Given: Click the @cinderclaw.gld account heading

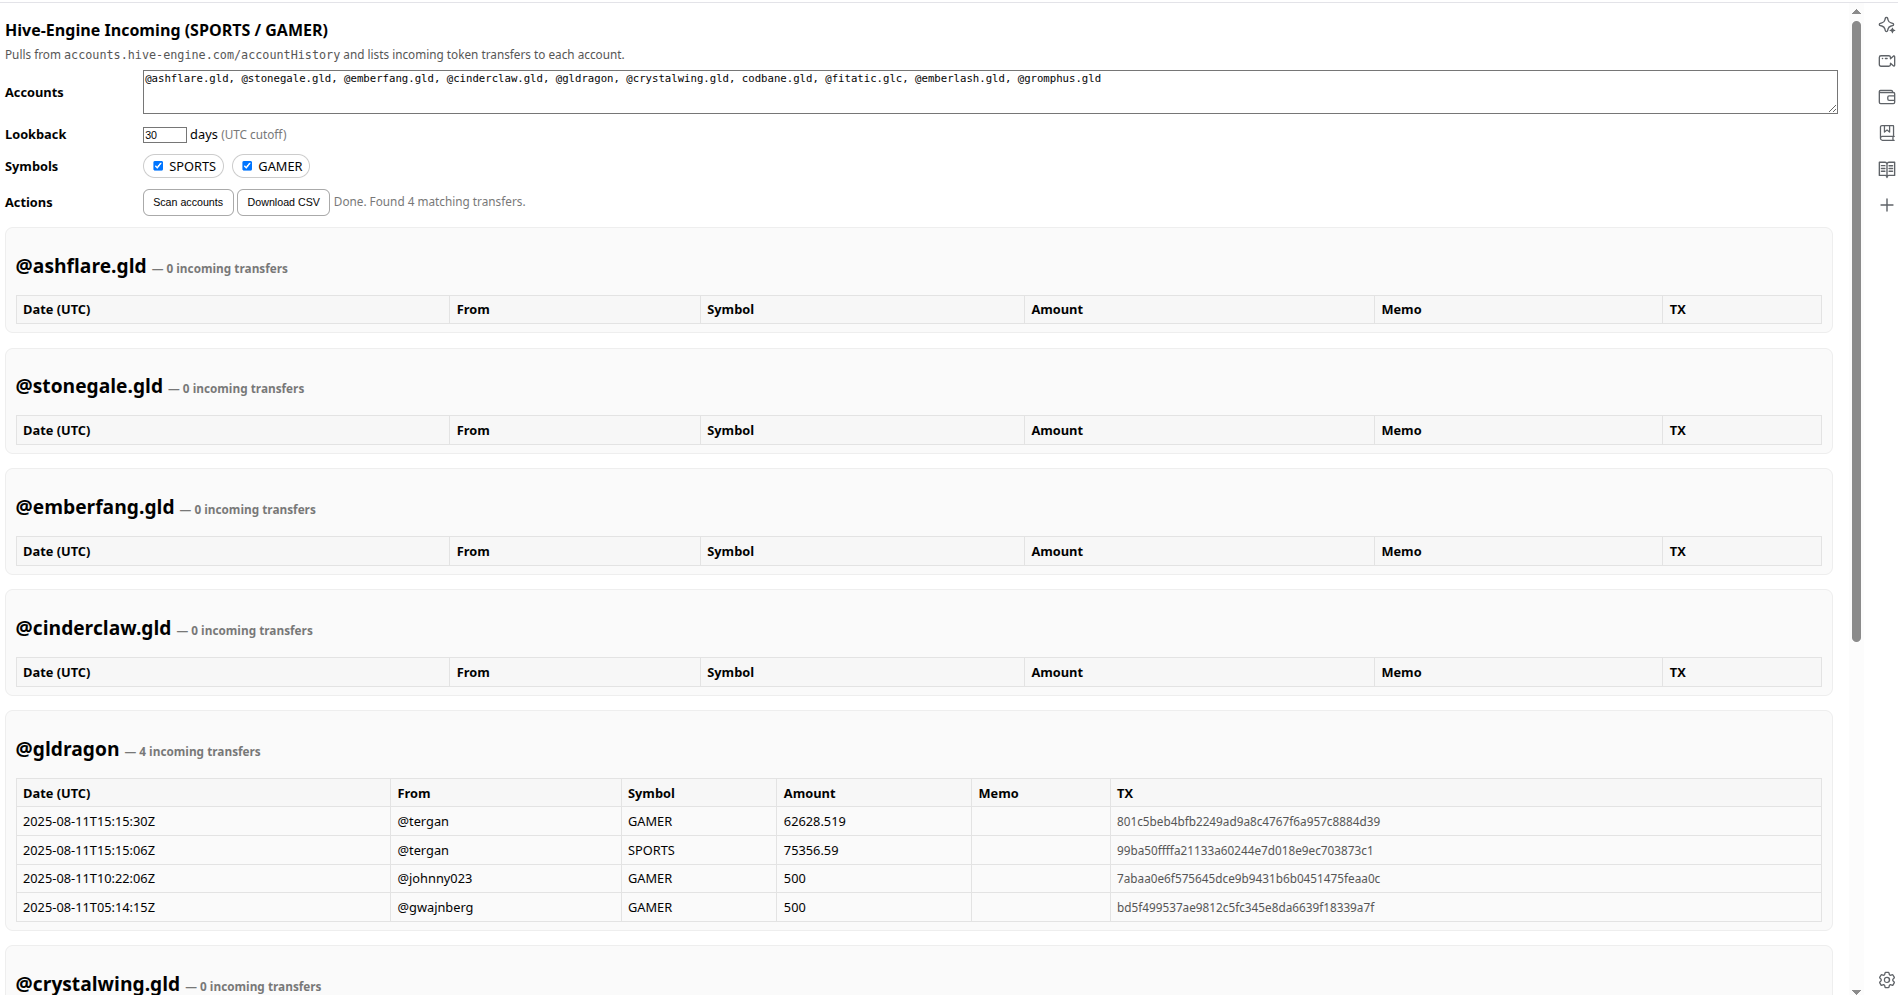Looking at the screenshot, I should [x=93, y=628].
